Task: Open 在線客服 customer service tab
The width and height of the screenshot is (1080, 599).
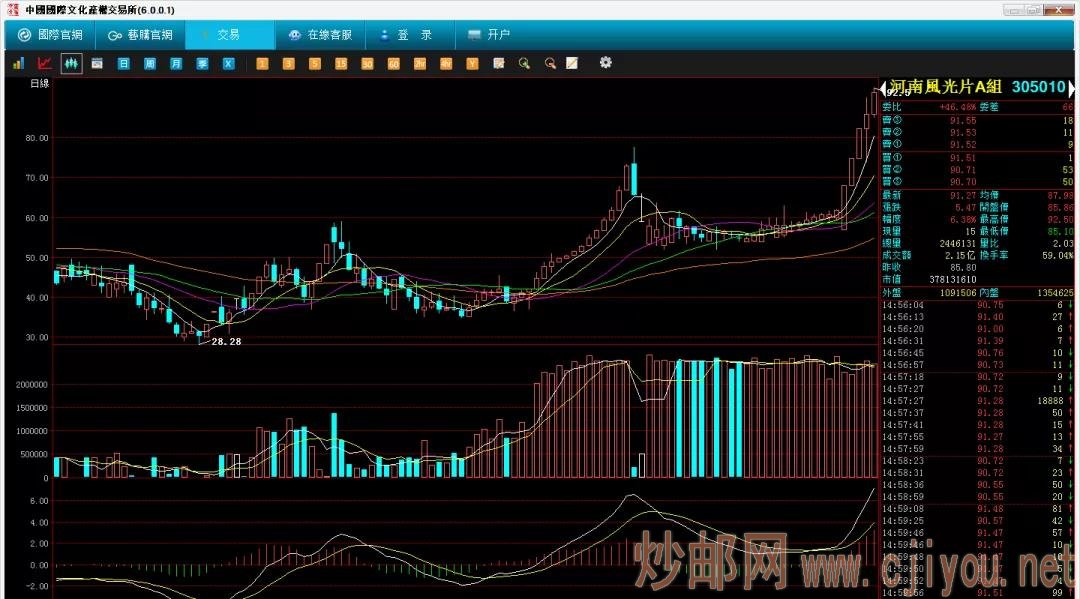Action: pos(320,34)
